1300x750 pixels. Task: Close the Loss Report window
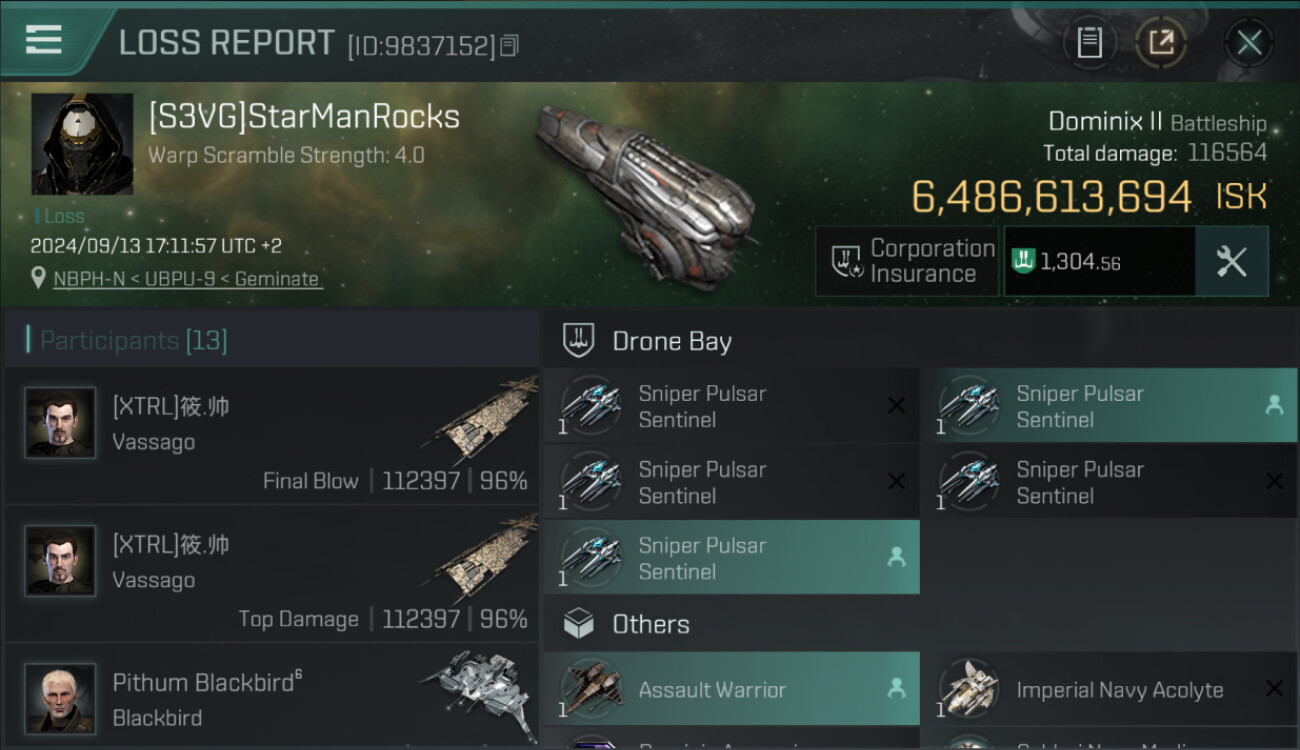(x=1249, y=43)
